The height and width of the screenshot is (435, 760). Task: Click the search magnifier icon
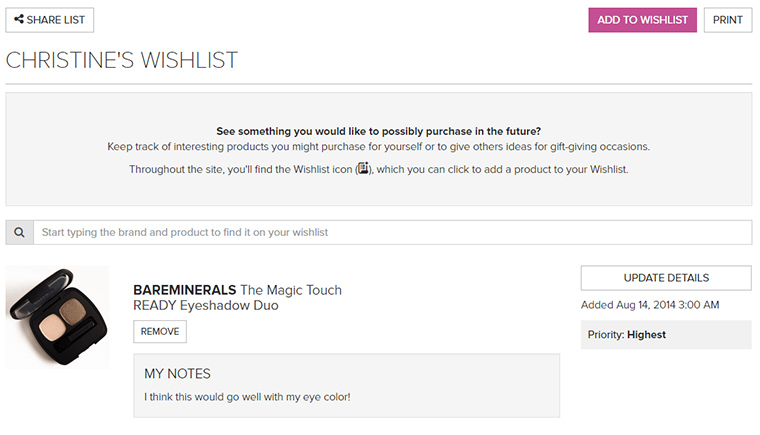(x=19, y=232)
